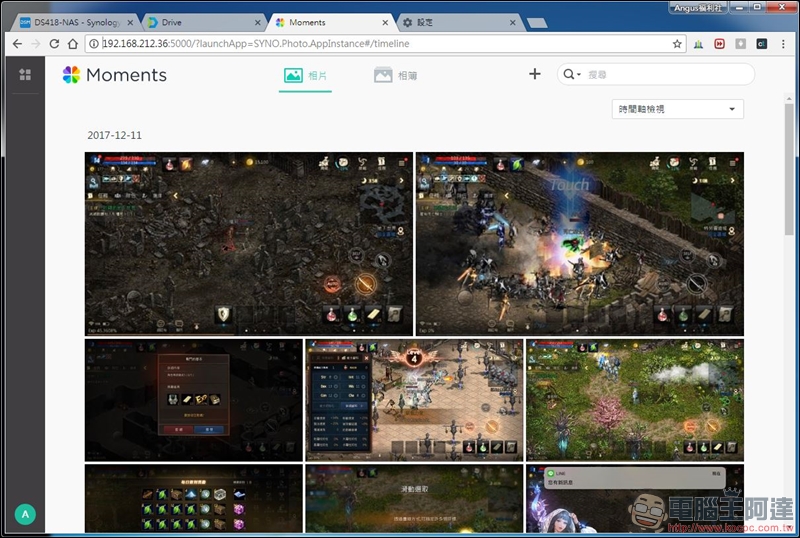Click the scrollbar up arrow
Screen dimensions: 800x538
point(789,98)
